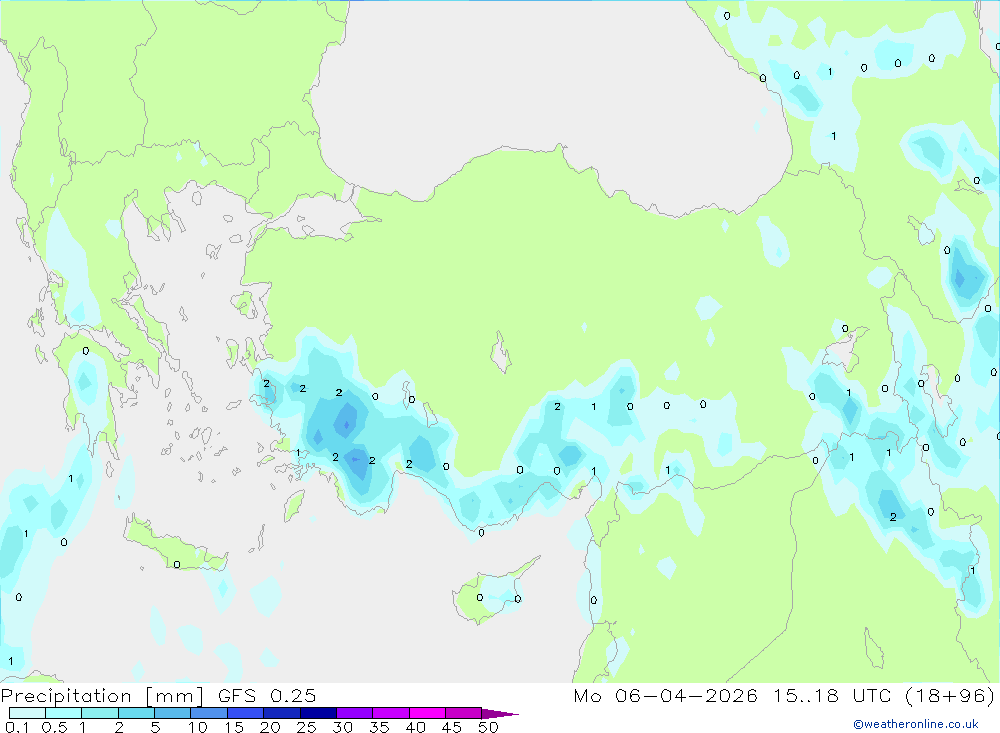
Task: Click the '50' legend scale label
Action: [x=489, y=727]
